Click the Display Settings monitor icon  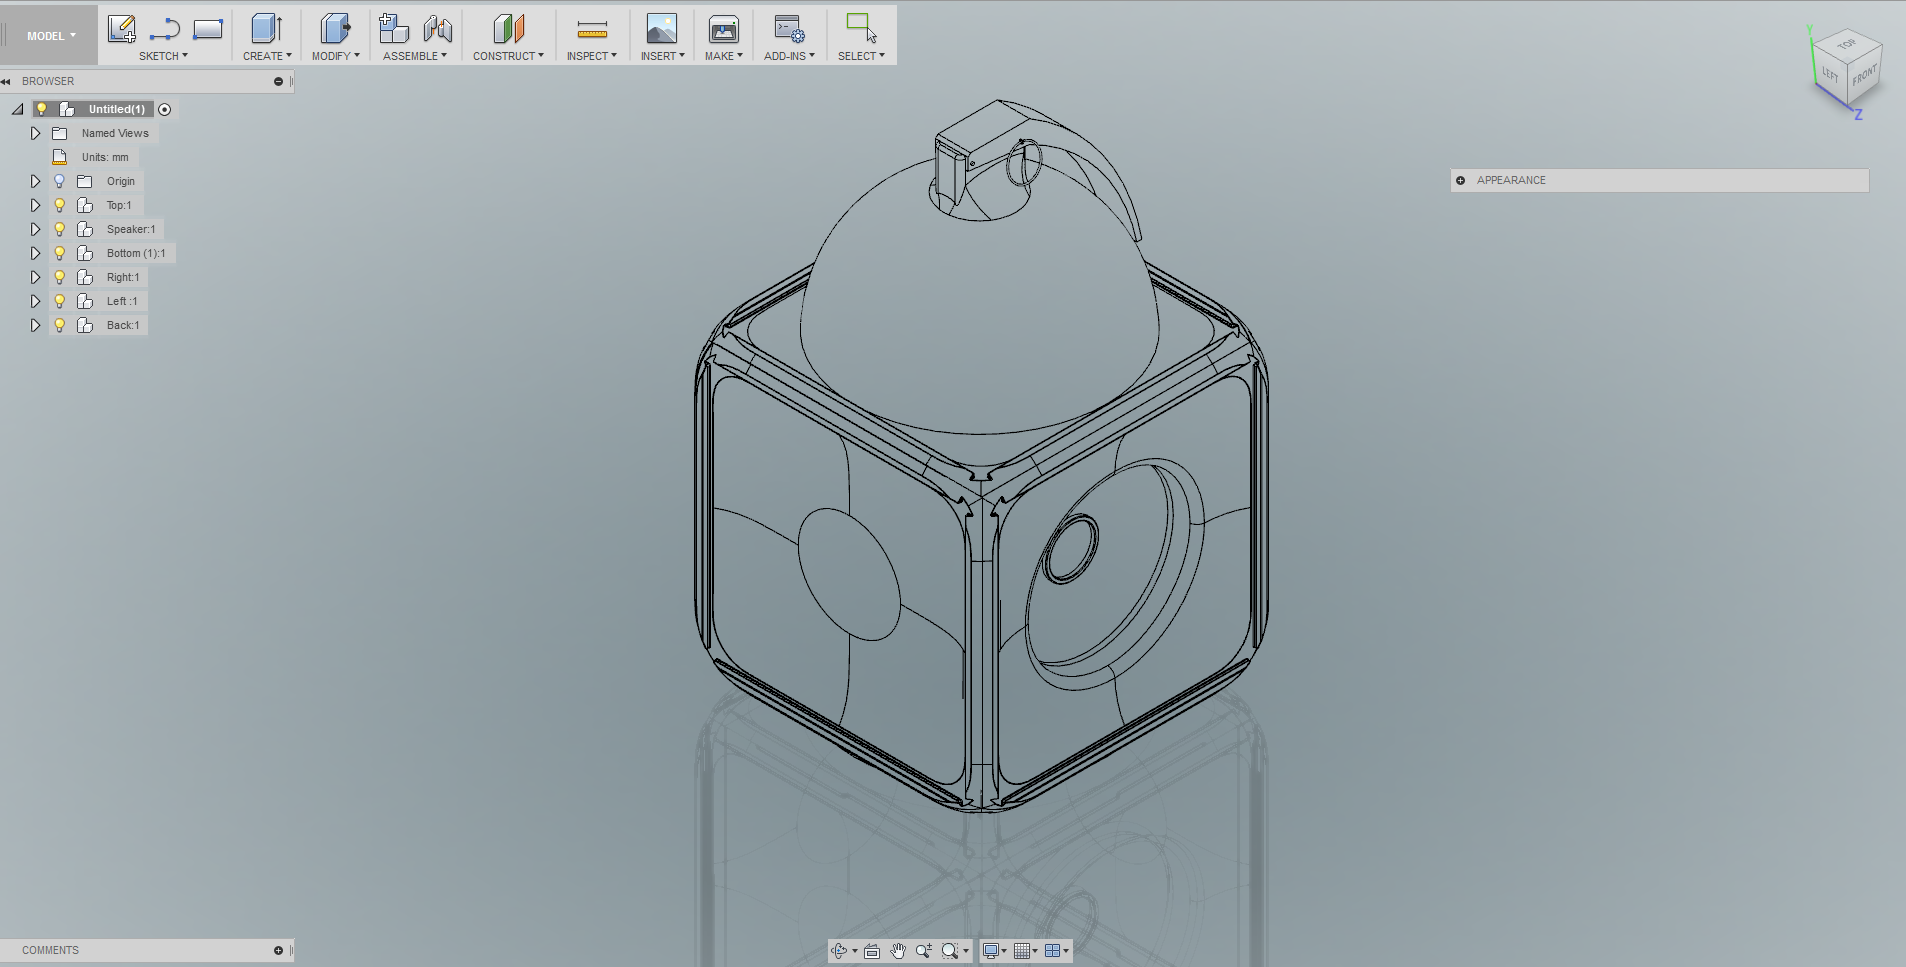[x=990, y=951]
